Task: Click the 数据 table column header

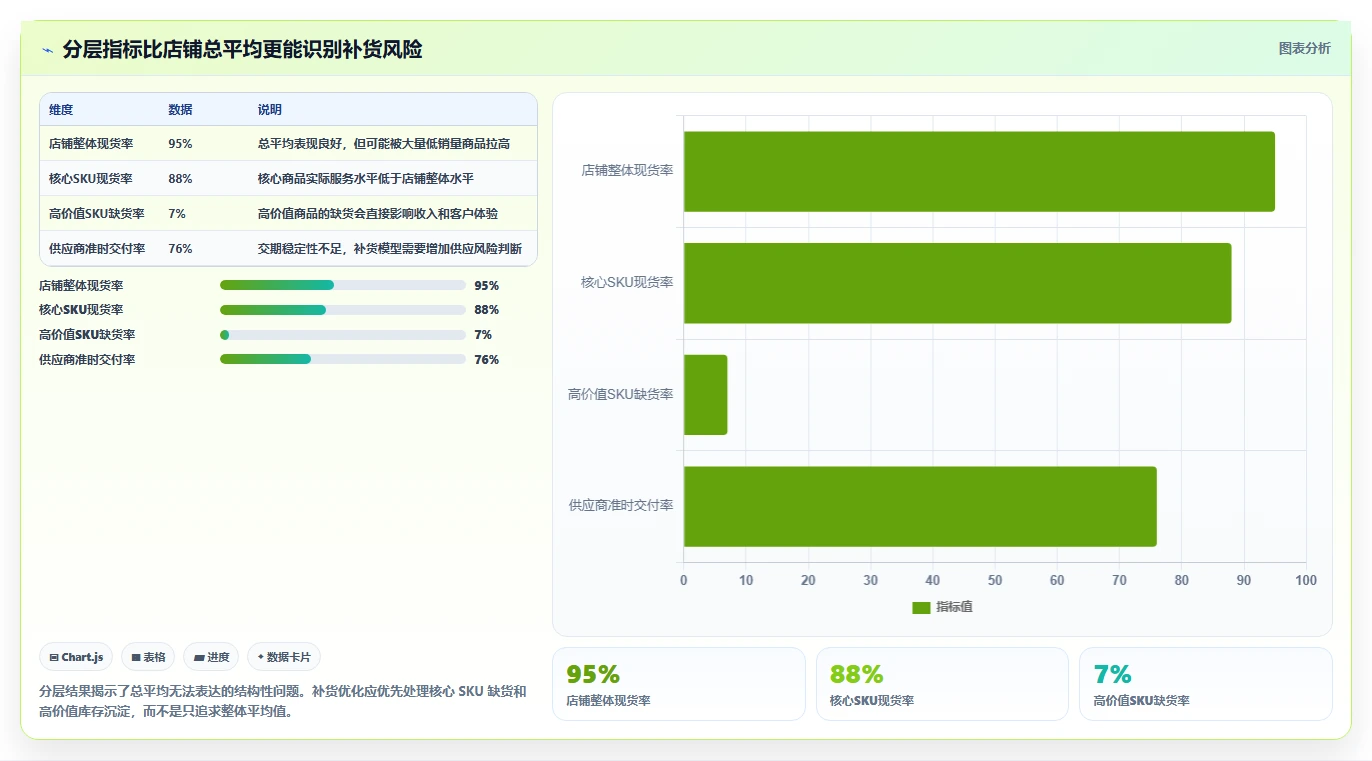Action: coord(180,110)
